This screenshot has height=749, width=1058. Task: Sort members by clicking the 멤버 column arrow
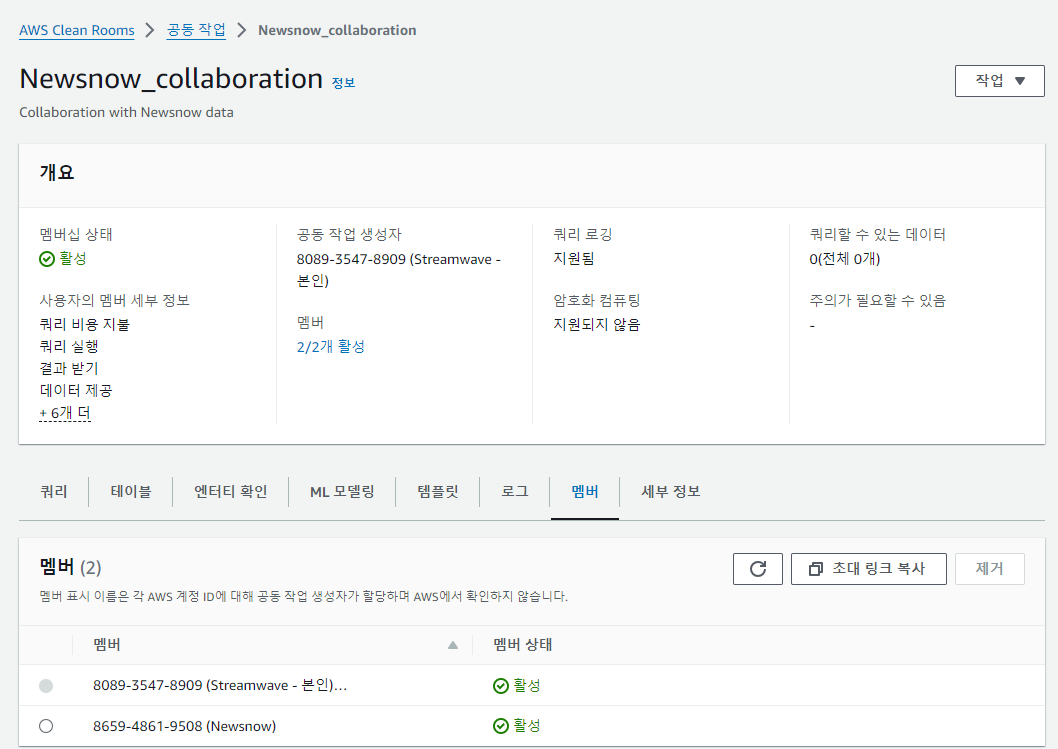[453, 645]
